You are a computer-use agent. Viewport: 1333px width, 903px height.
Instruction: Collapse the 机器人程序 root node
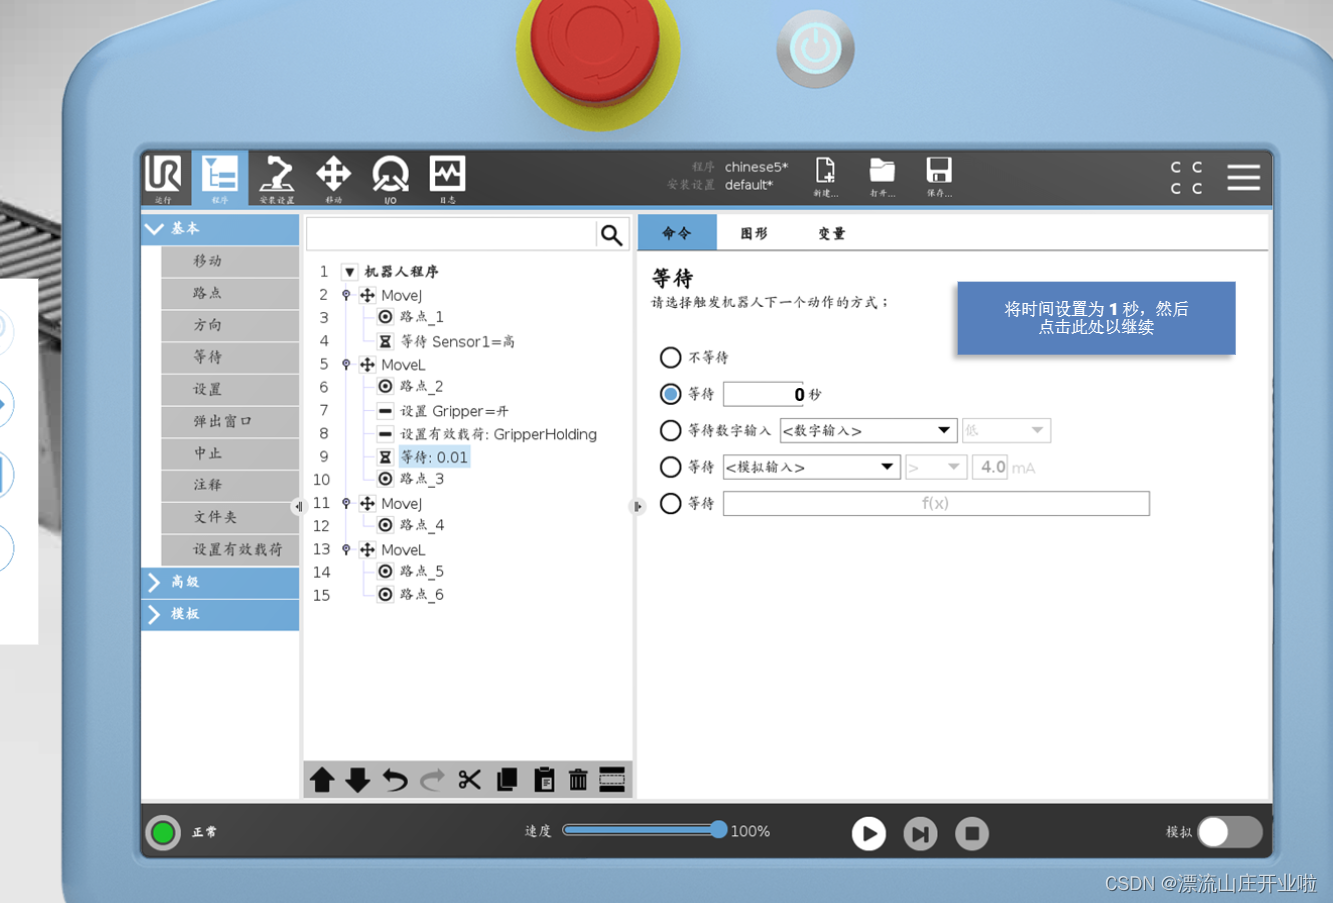pyautogui.click(x=349, y=272)
